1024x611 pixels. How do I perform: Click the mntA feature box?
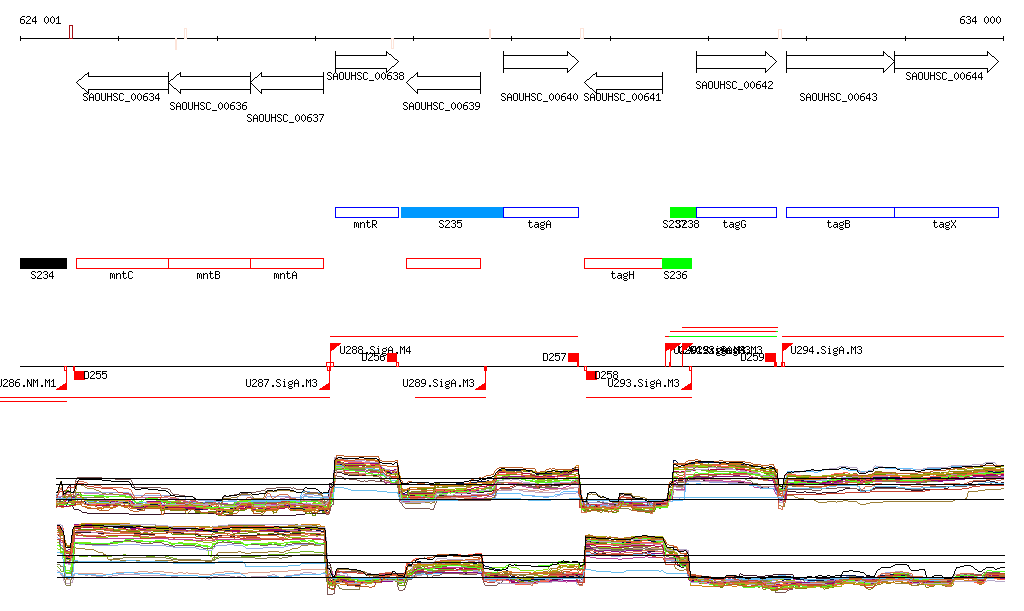287,264
